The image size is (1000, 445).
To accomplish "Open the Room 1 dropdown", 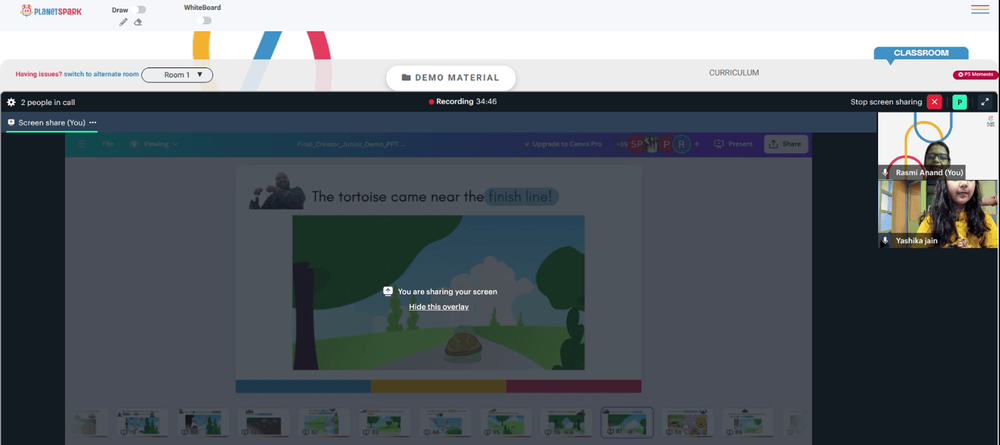I will tap(177, 75).
